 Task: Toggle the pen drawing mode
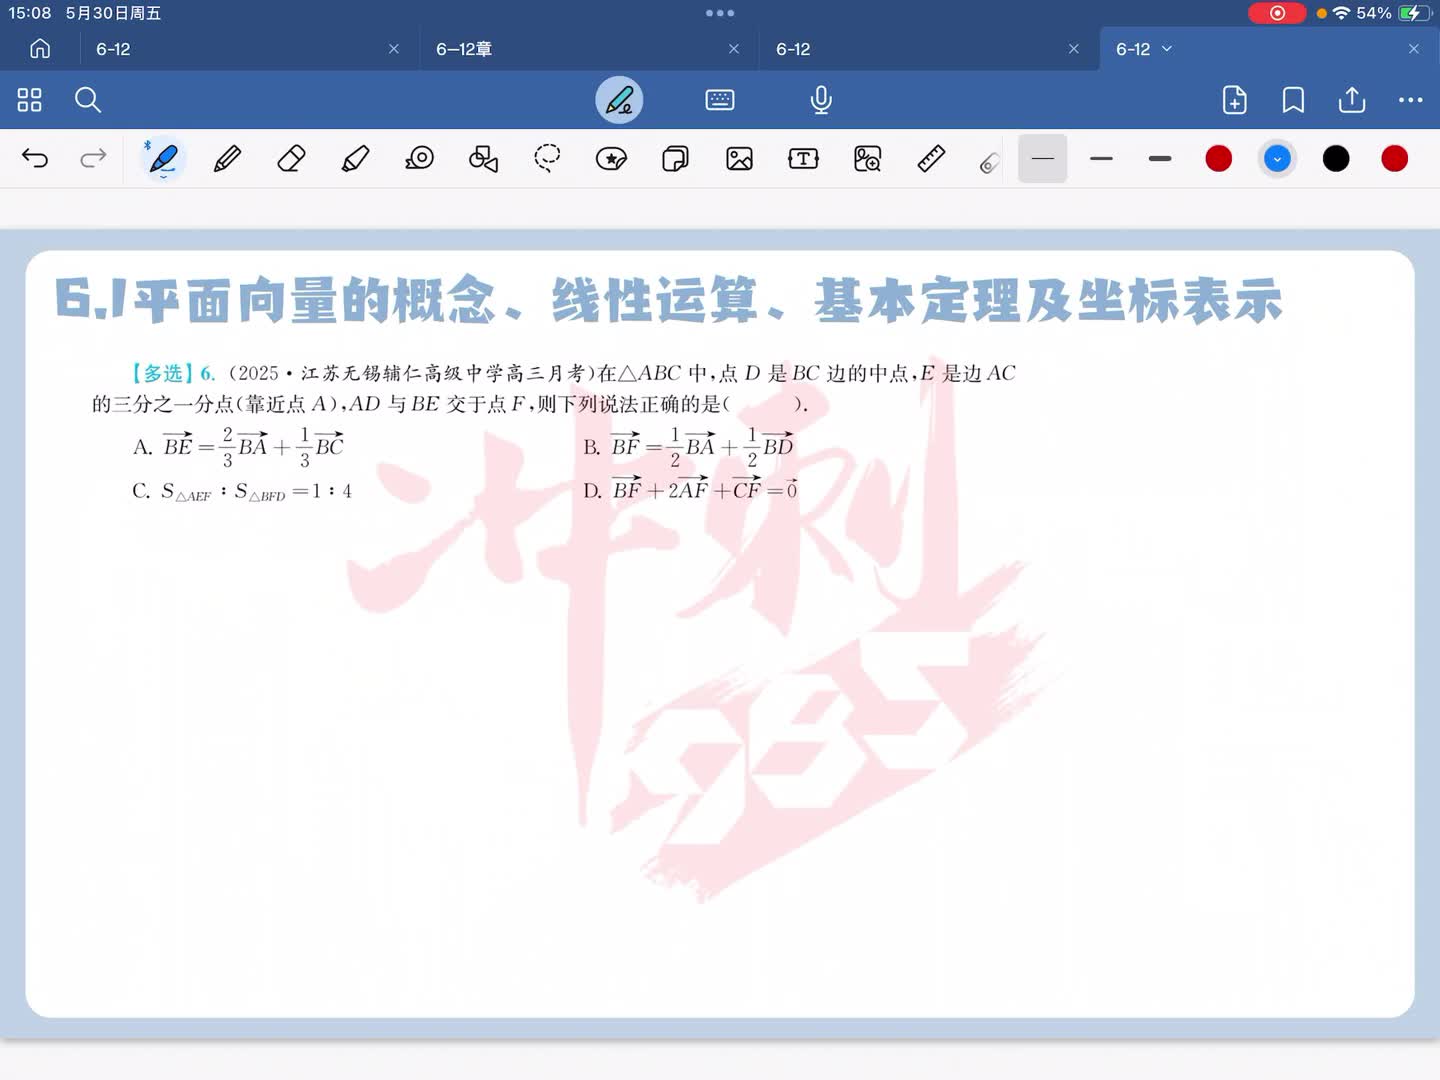point(619,100)
